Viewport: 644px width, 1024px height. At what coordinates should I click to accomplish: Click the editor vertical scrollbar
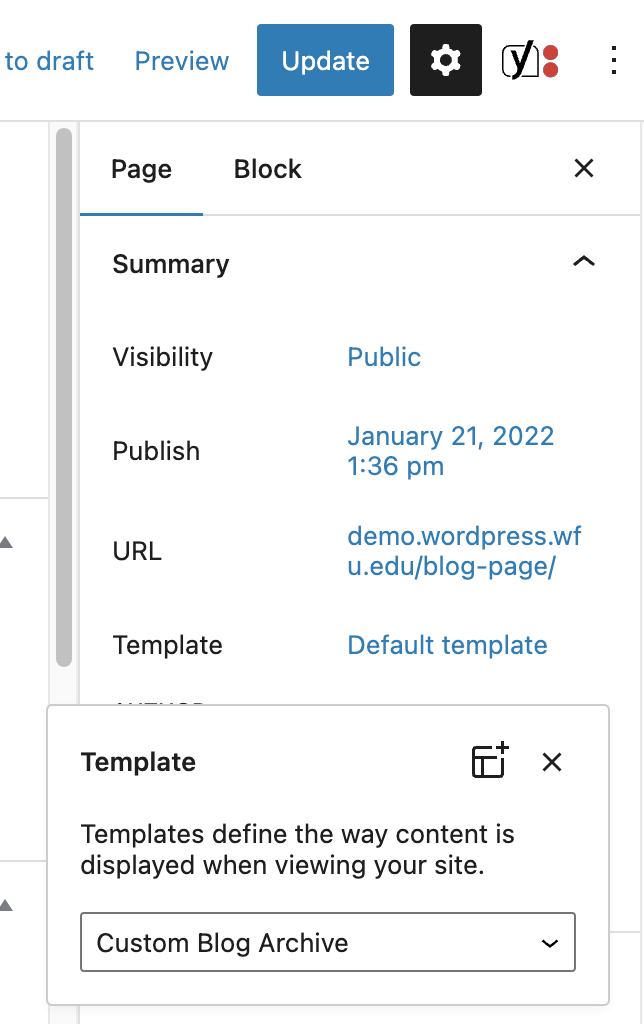pos(64,397)
